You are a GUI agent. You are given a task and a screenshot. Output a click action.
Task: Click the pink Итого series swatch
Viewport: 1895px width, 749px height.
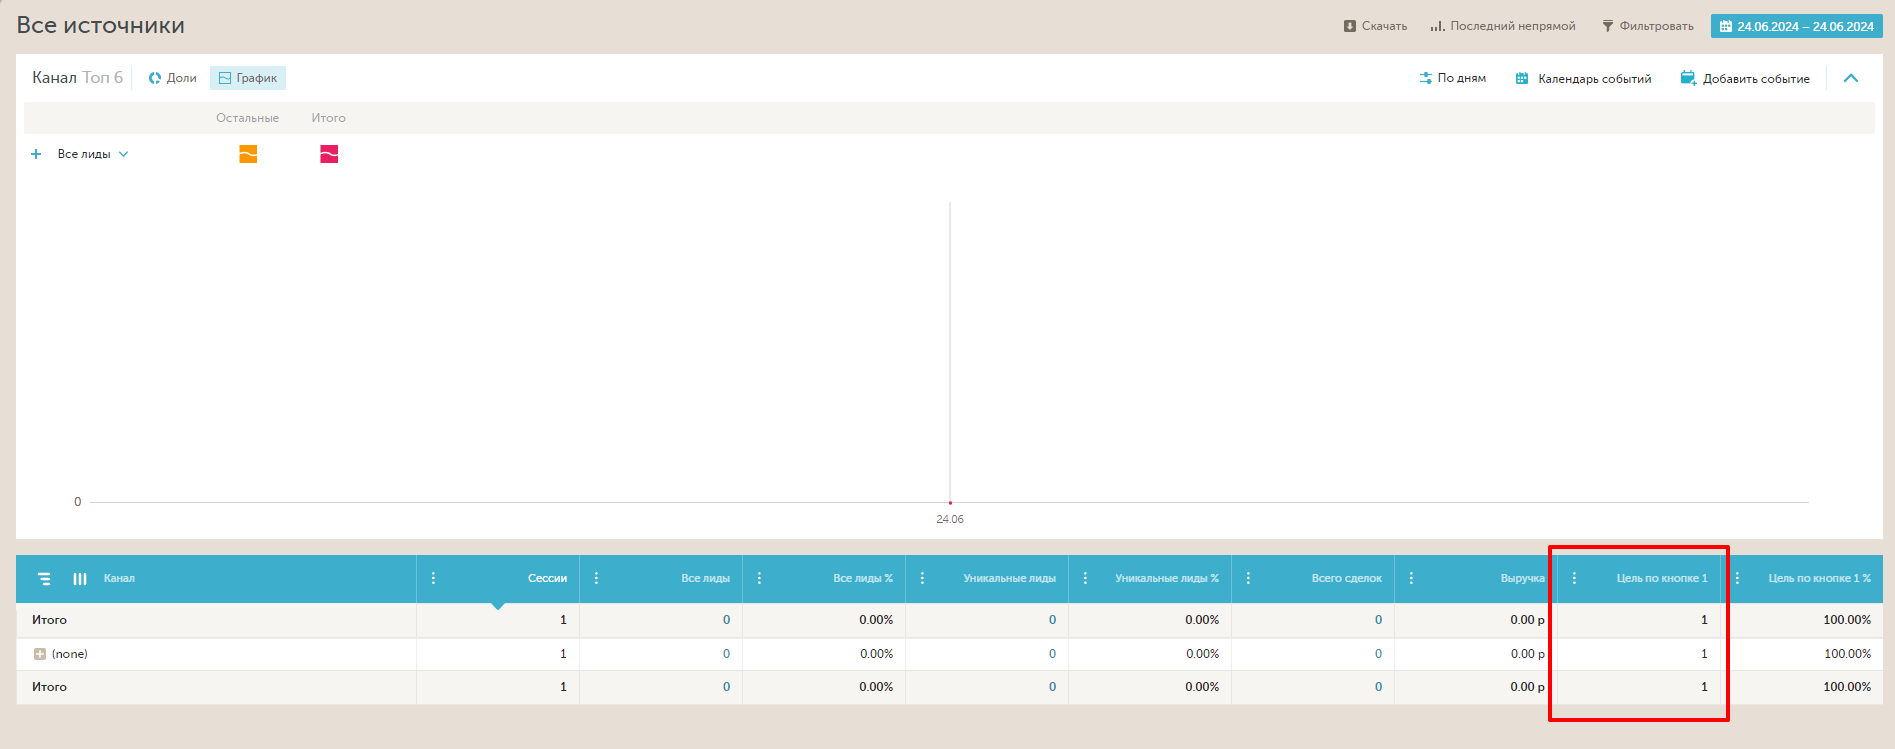click(x=329, y=154)
